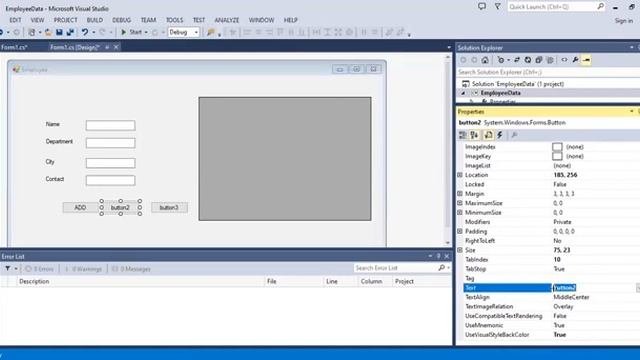Open the EDIT menu

click(x=16, y=20)
